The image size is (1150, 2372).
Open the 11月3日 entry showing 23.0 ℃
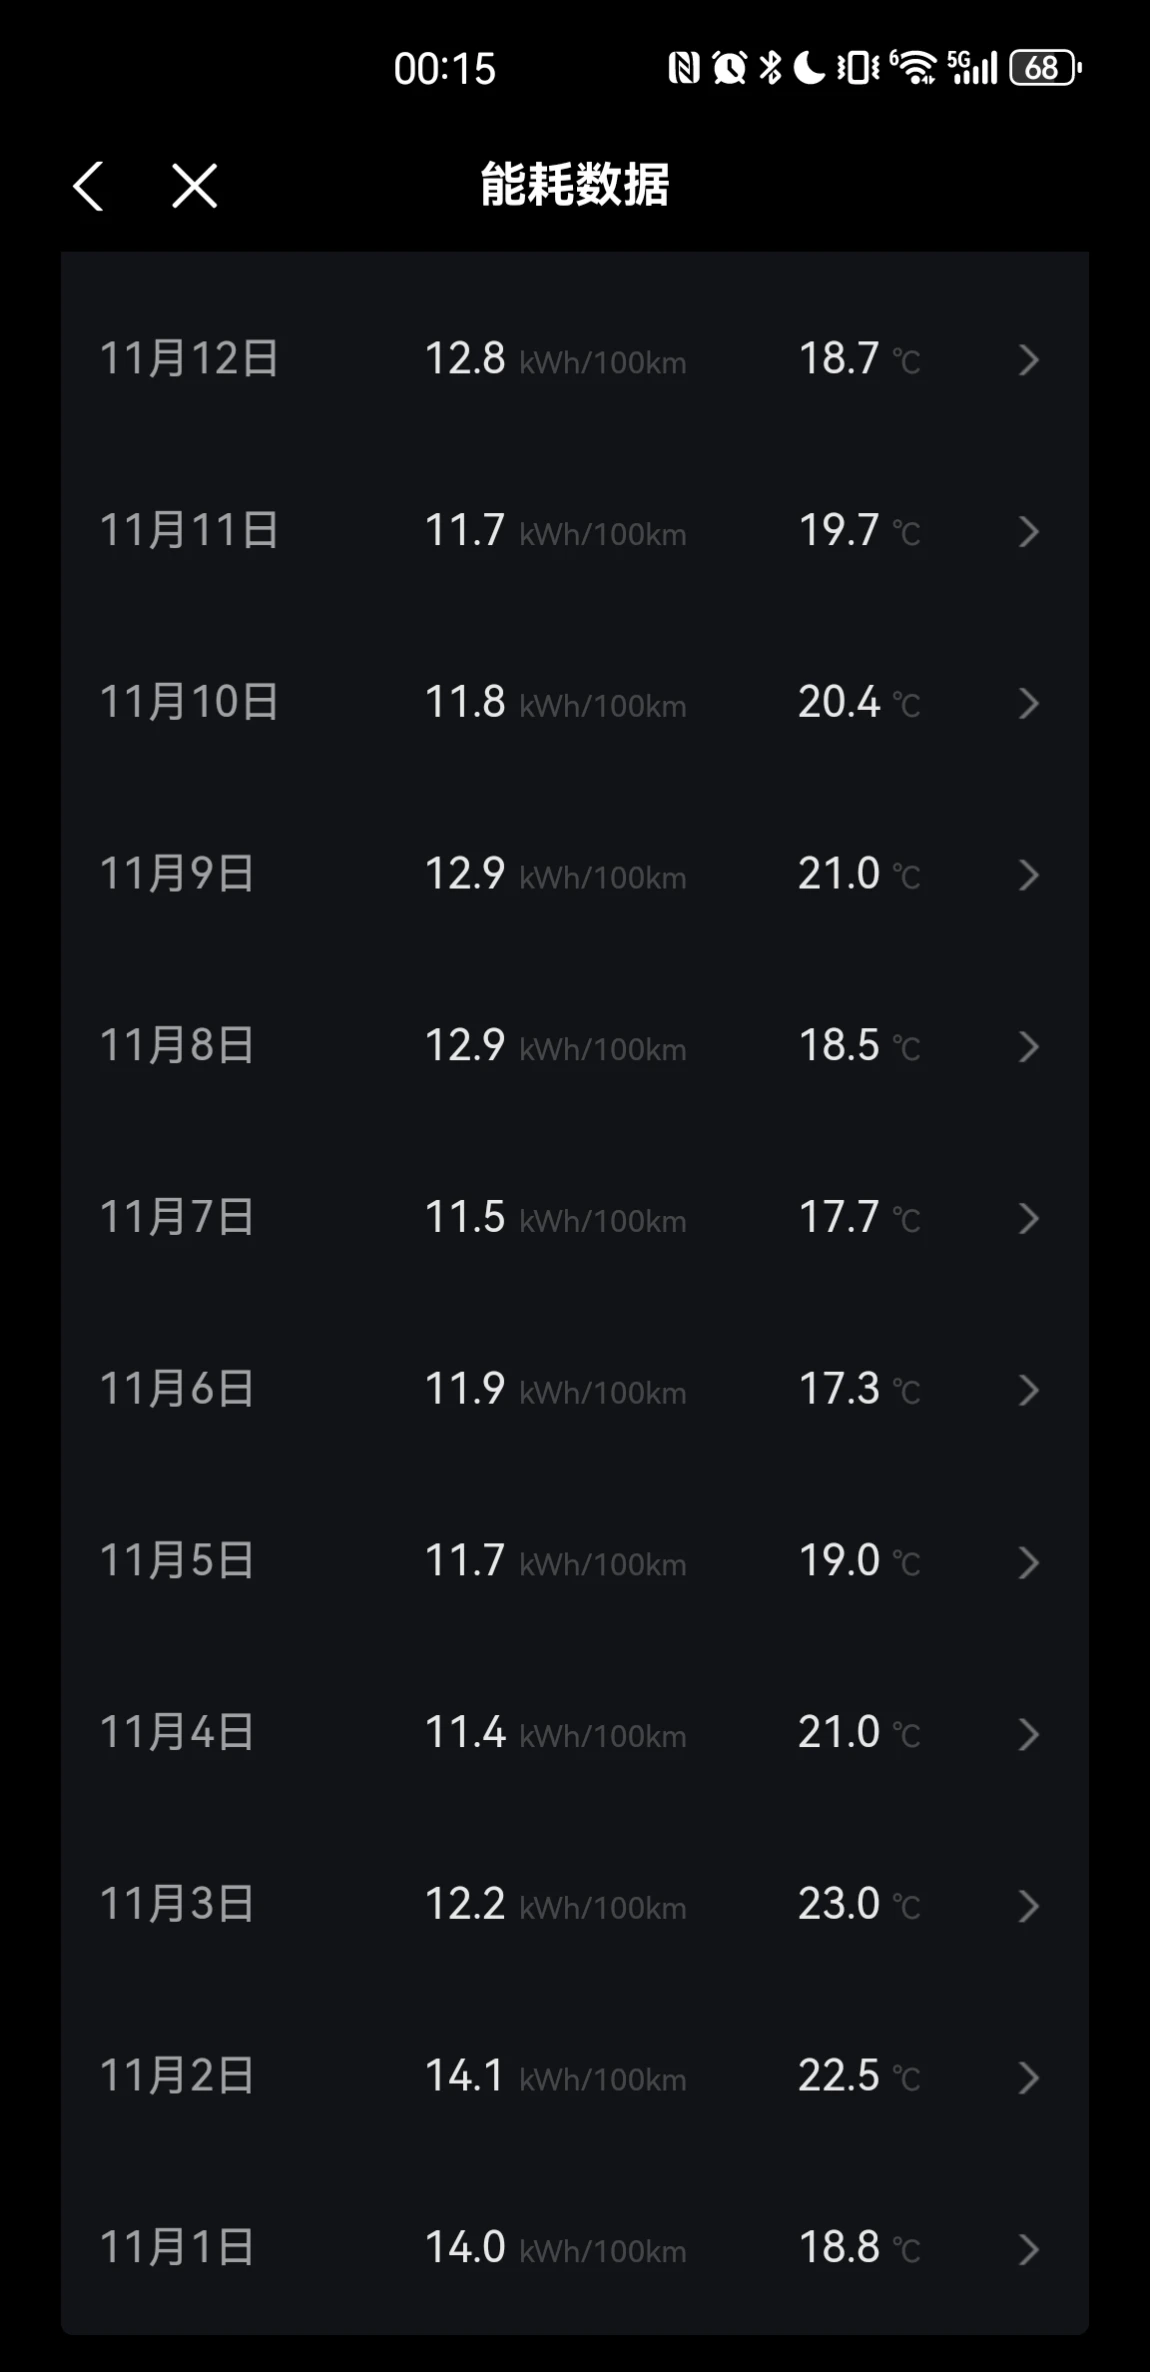pos(575,1905)
